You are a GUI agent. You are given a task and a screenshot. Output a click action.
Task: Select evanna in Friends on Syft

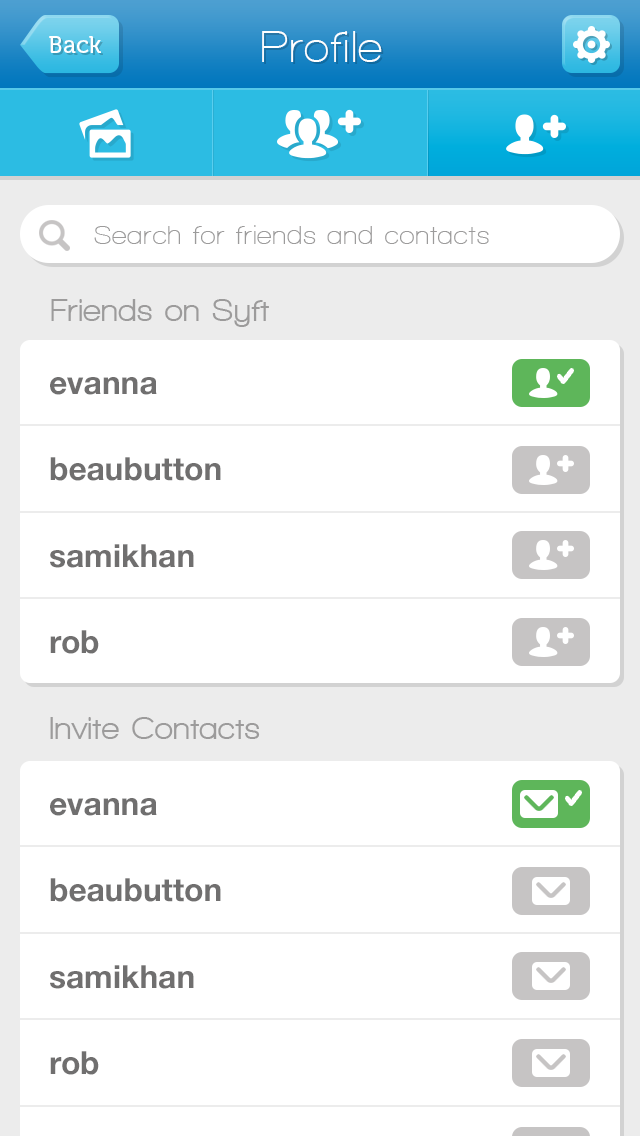(x=104, y=384)
